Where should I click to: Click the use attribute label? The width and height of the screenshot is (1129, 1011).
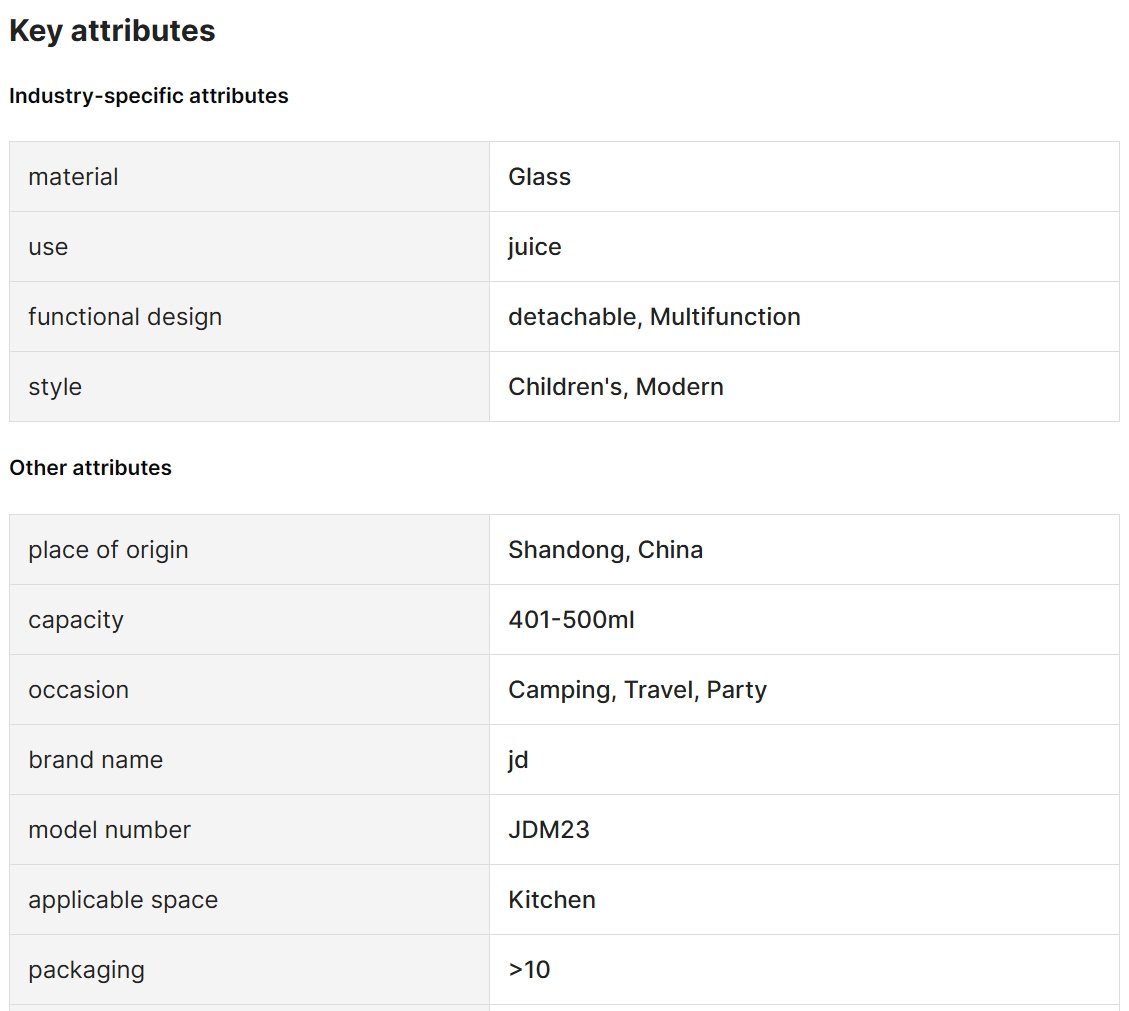pos(48,247)
